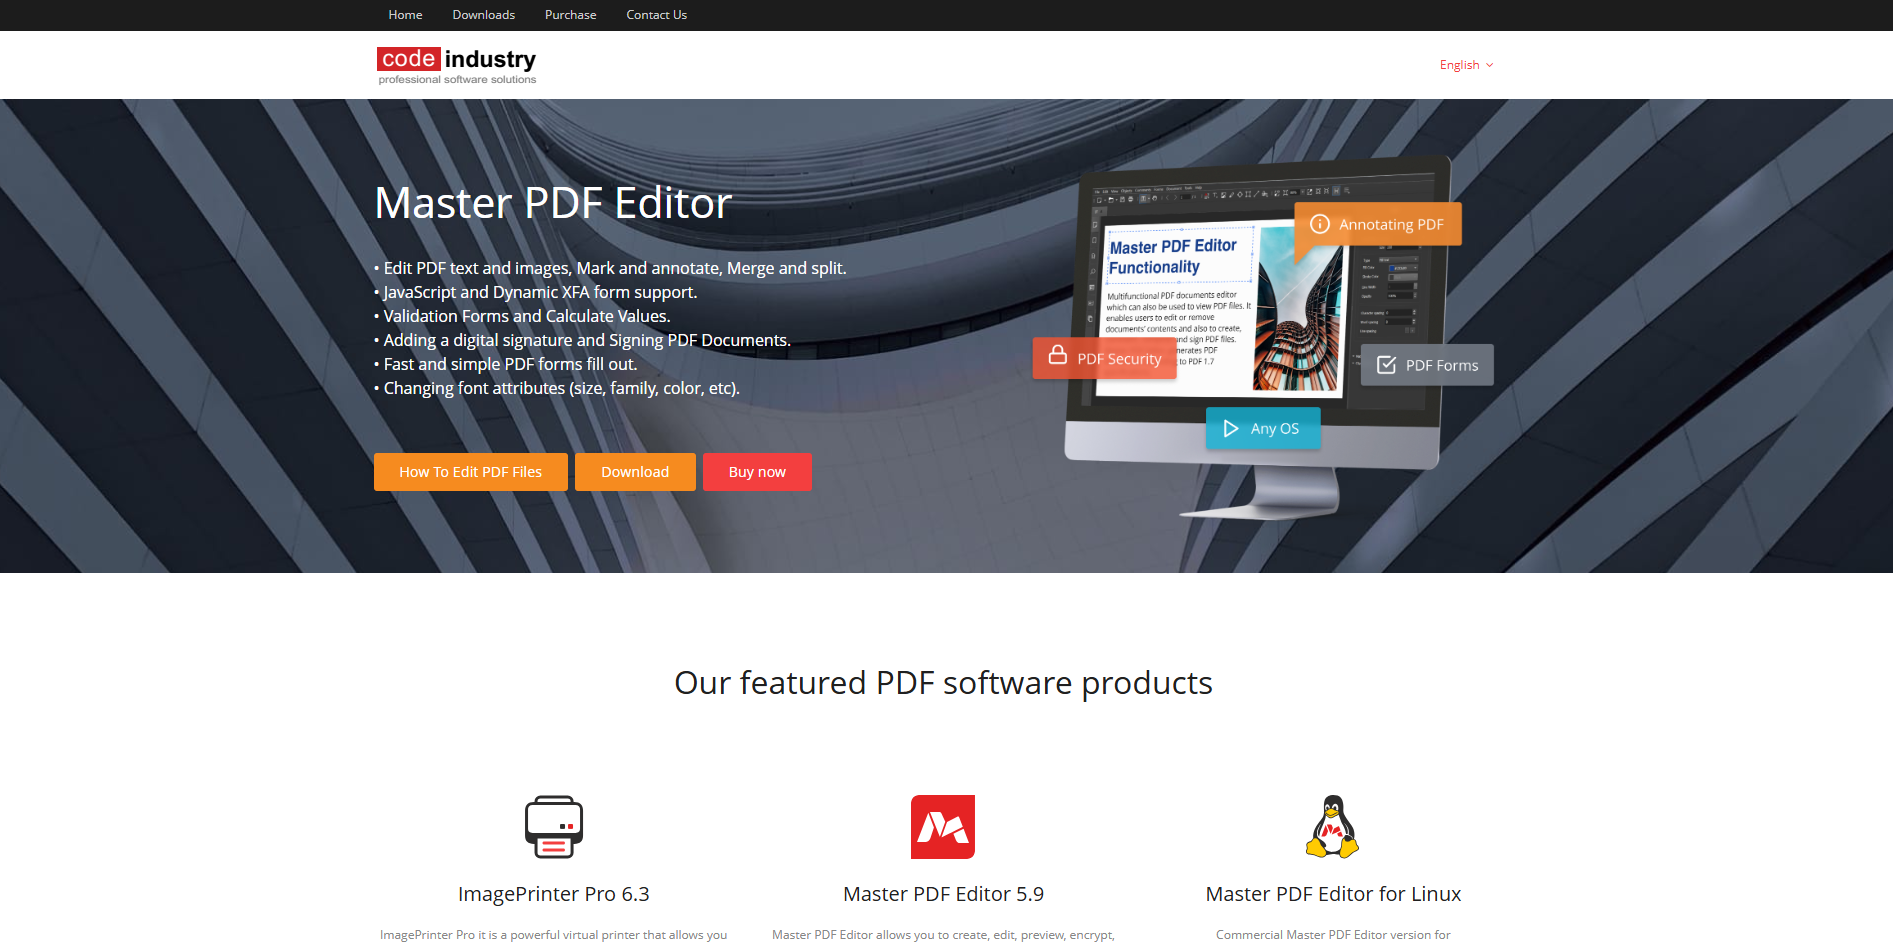Click the PDF Security lock icon
Viewport: 1893px width, 946px height.
click(x=1057, y=355)
